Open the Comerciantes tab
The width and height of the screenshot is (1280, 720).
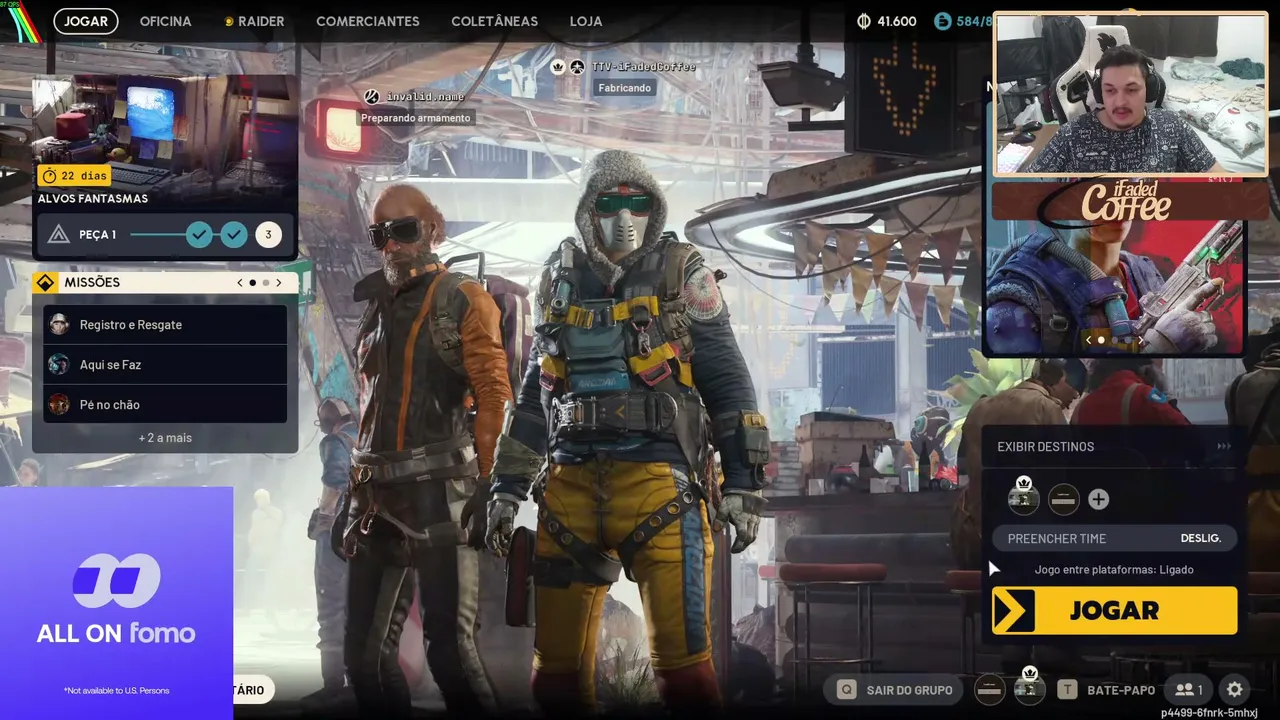point(368,21)
